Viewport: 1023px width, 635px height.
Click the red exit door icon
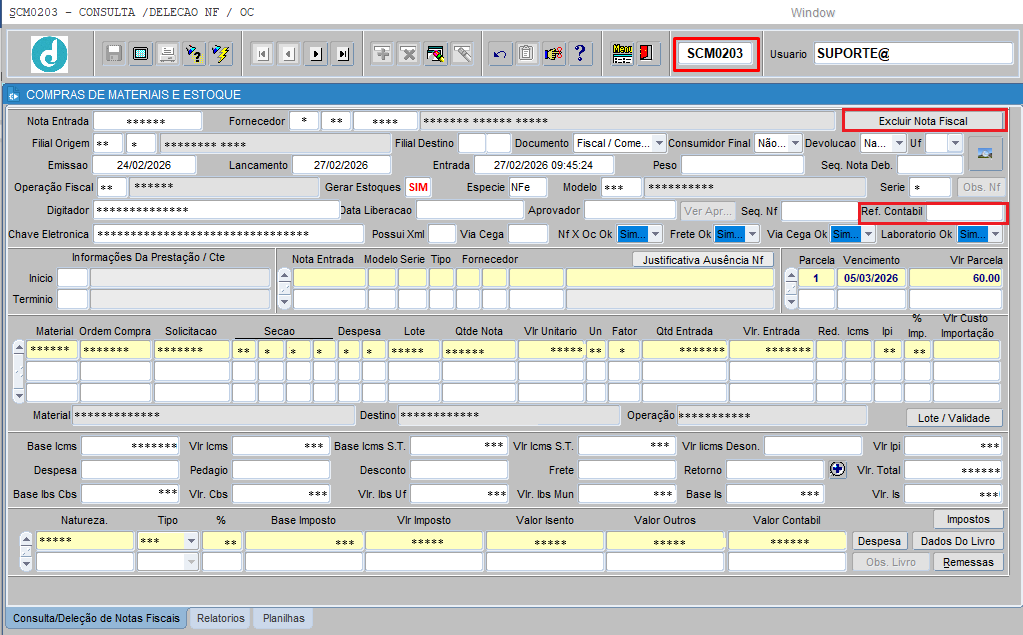click(647, 54)
